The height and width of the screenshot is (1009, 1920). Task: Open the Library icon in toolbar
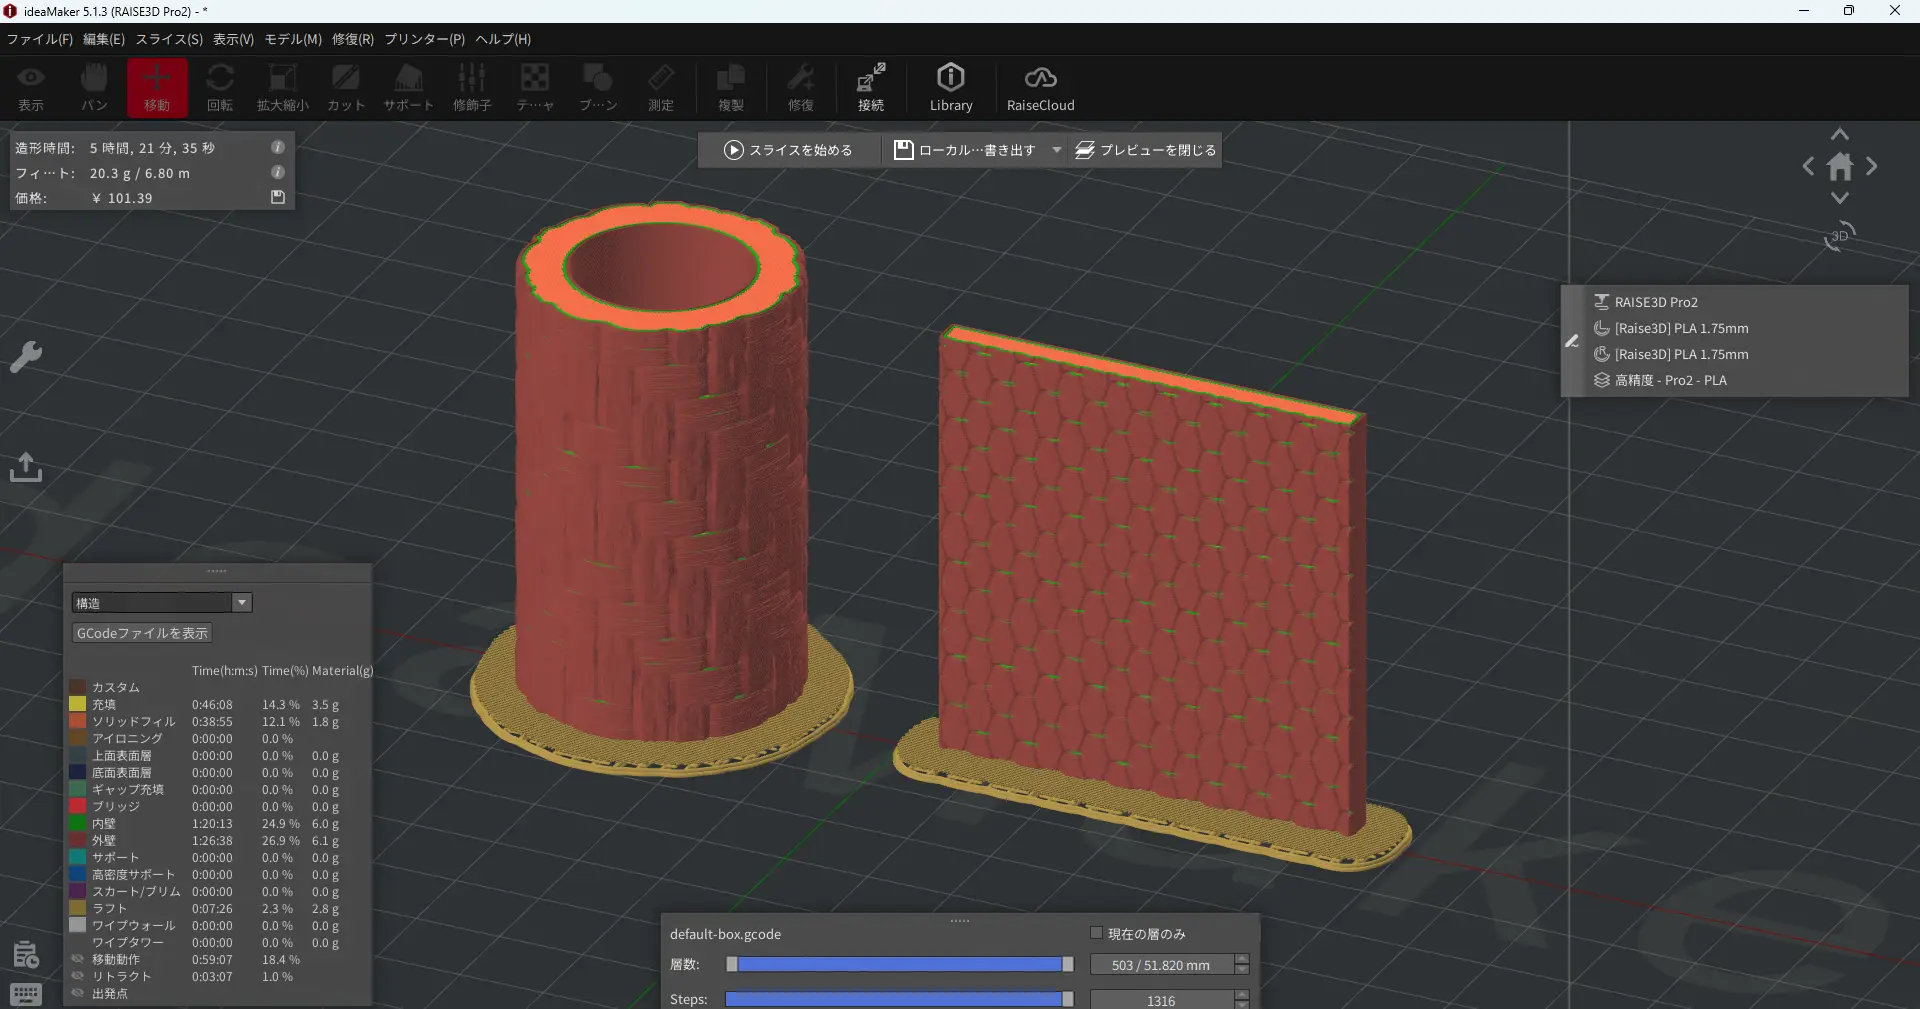click(x=950, y=88)
